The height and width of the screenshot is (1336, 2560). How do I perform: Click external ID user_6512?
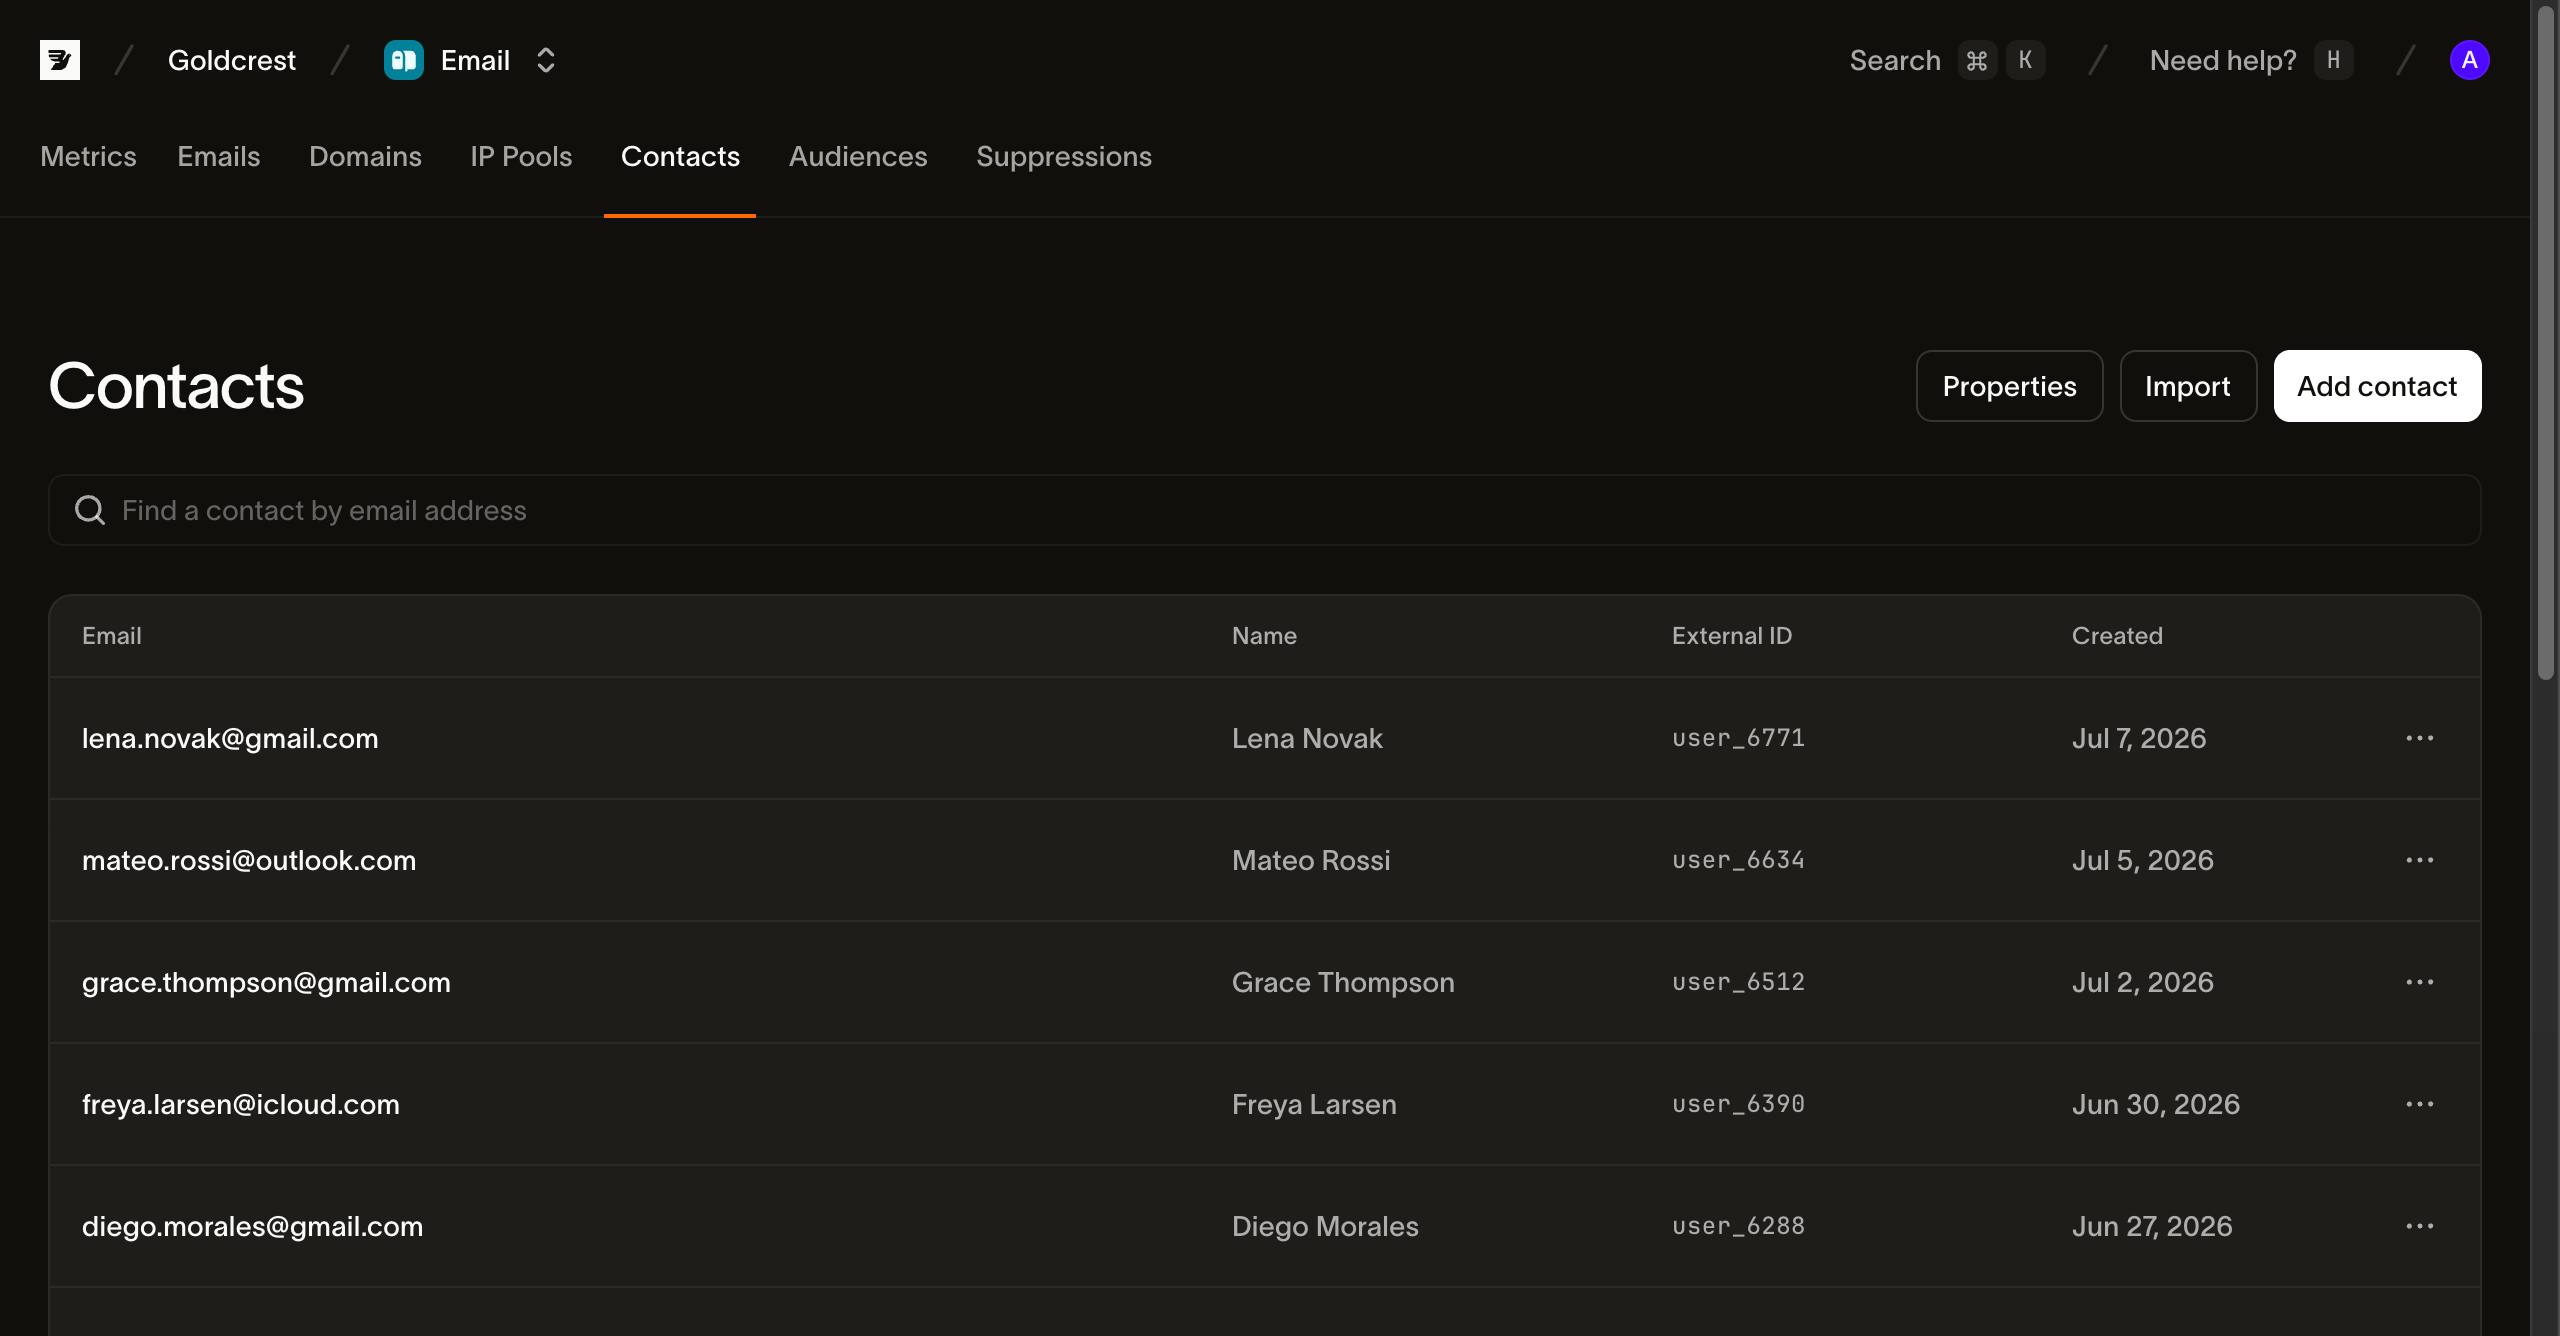tap(1738, 982)
